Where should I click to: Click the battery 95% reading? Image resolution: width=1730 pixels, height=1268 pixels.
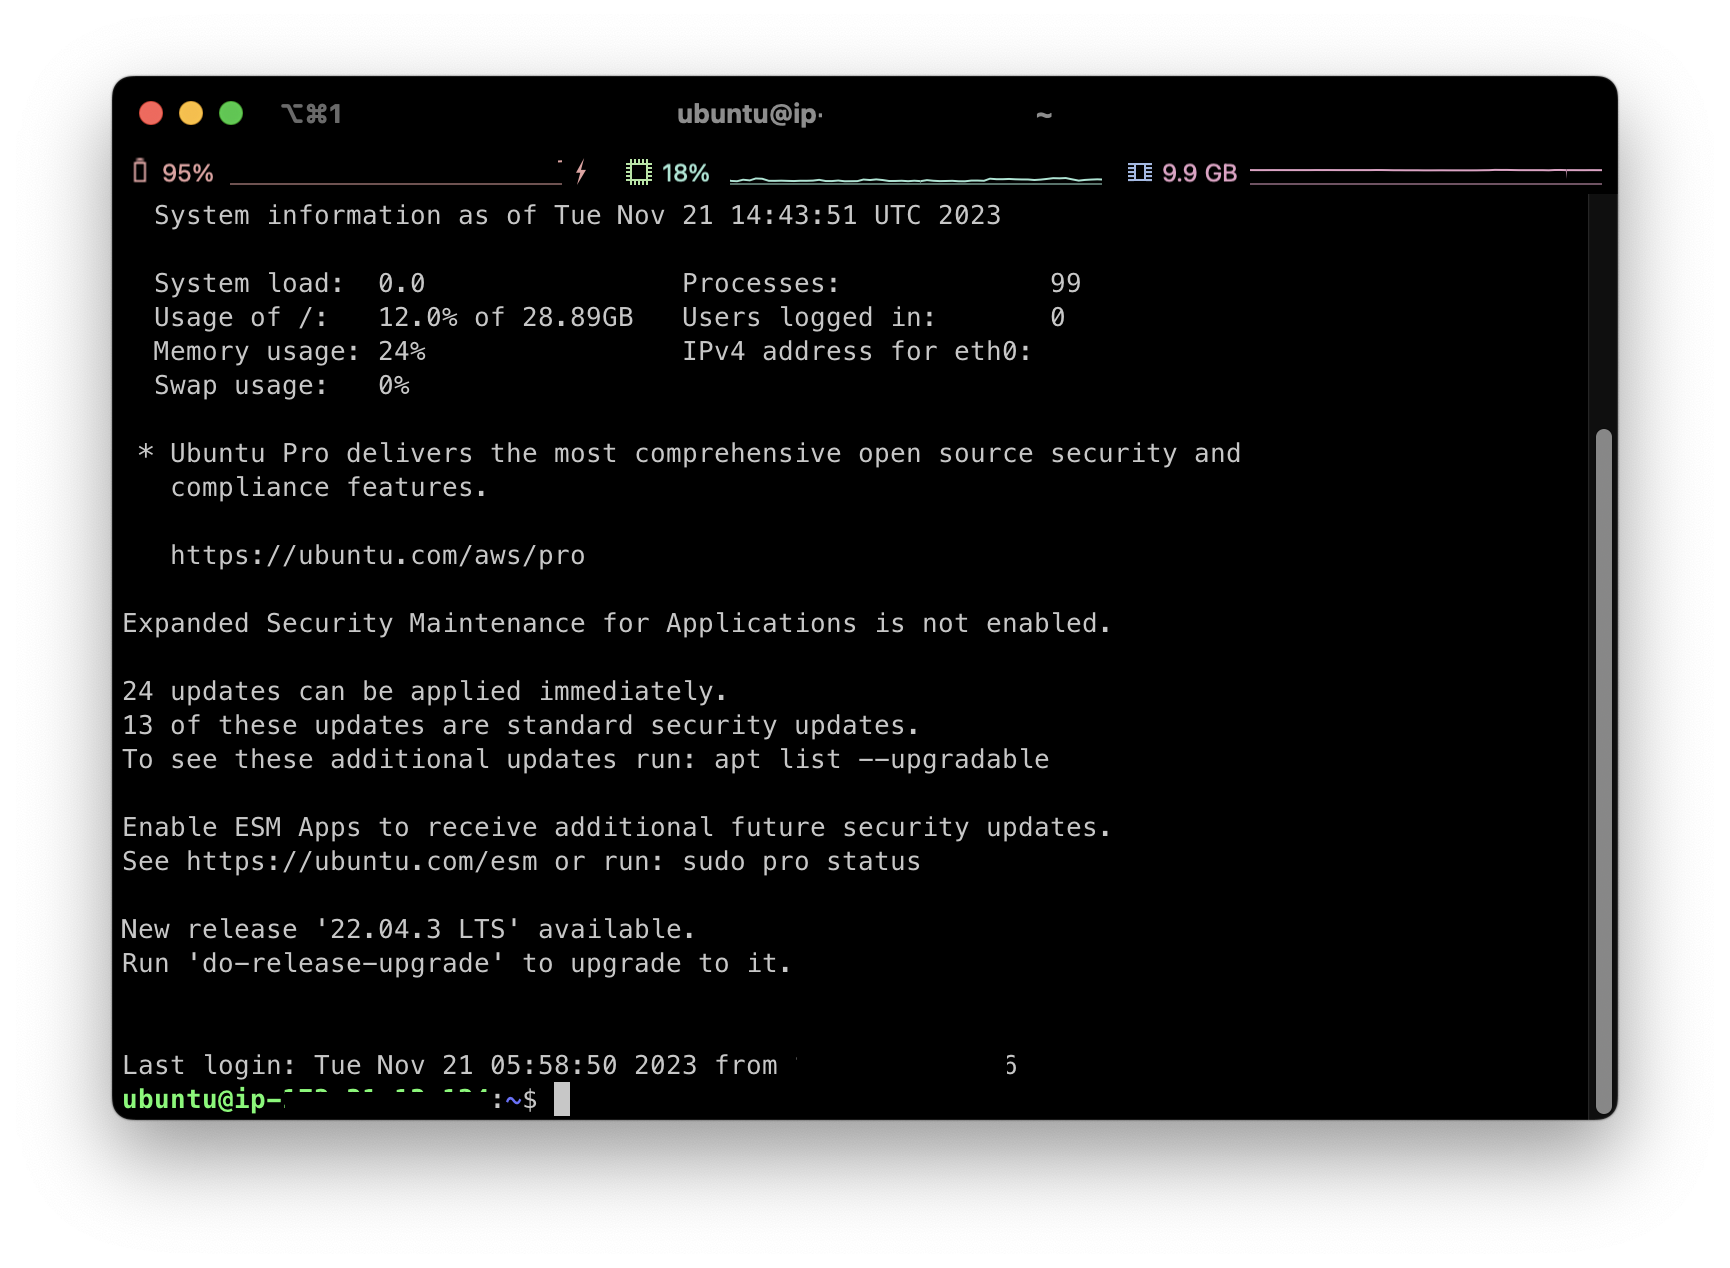(188, 173)
